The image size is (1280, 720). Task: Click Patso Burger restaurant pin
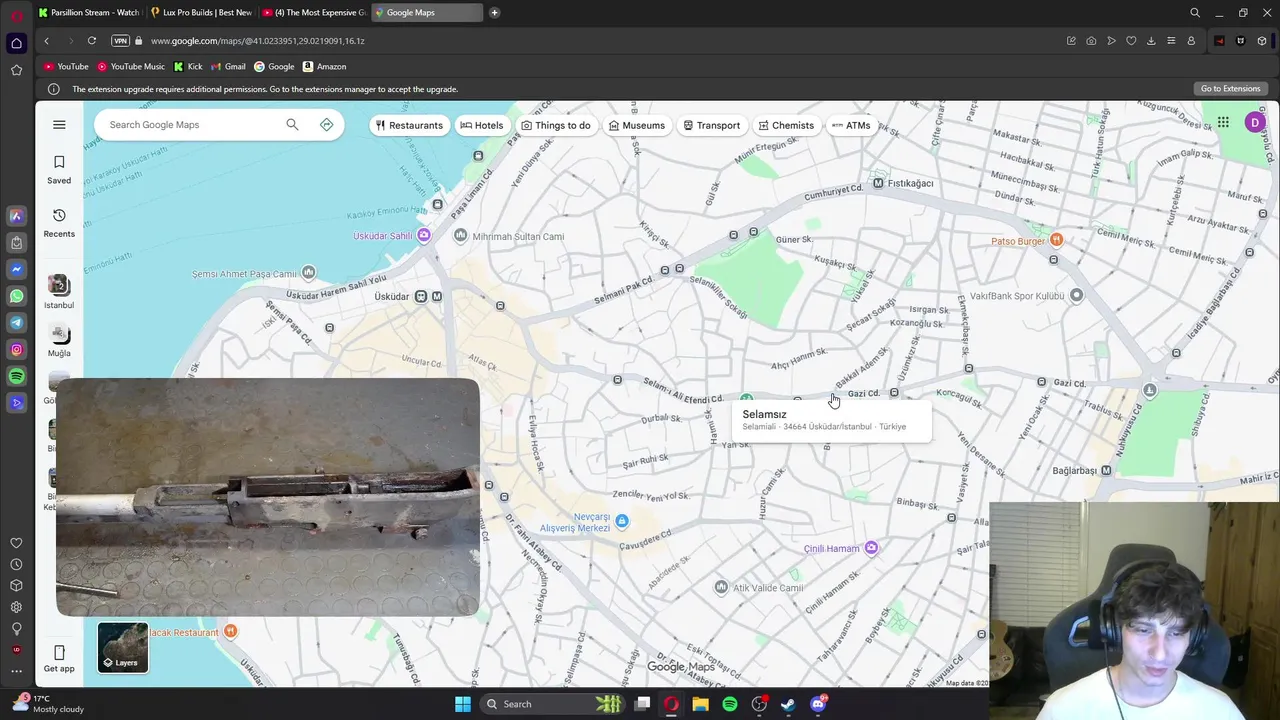click(1057, 241)
